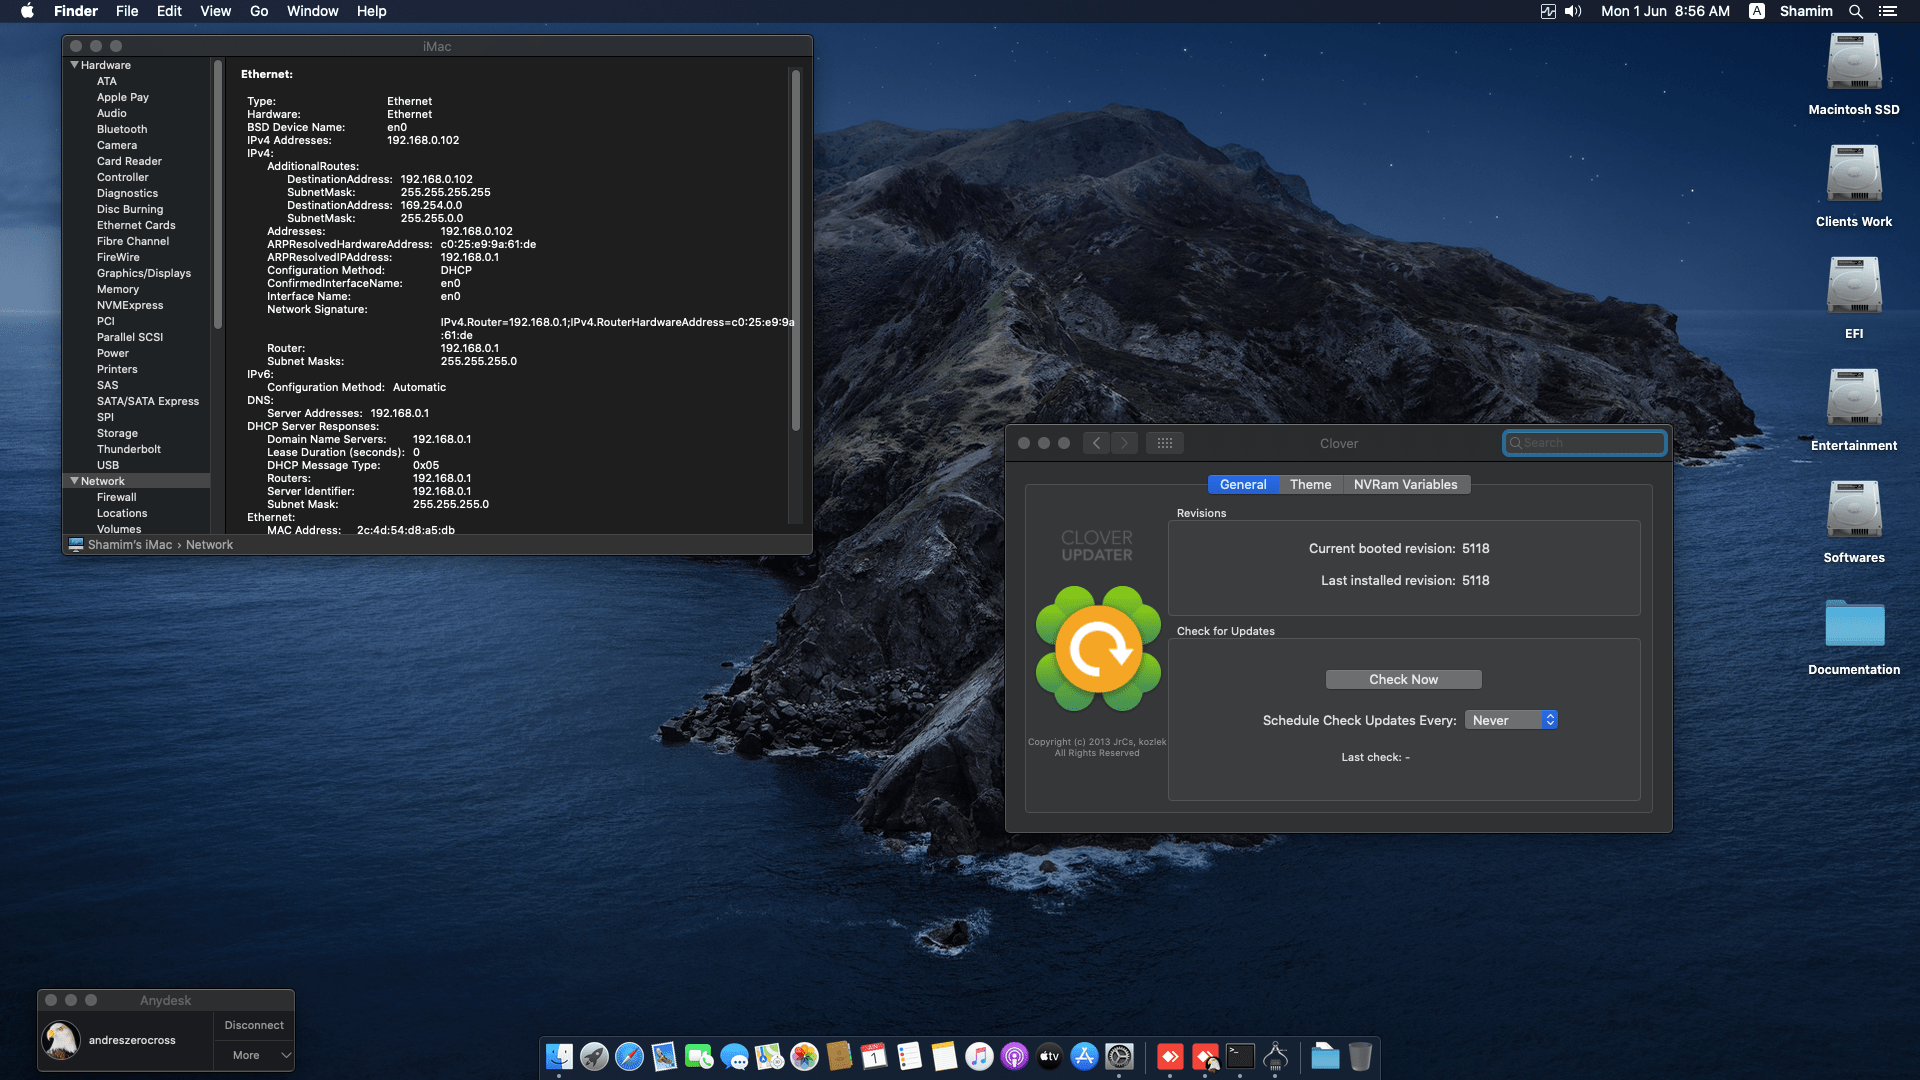Screen dimensions: 1920x1080
Task: Open Mail stamp icon in dock
Action: pyautogui.click(x=664, y=1056)
